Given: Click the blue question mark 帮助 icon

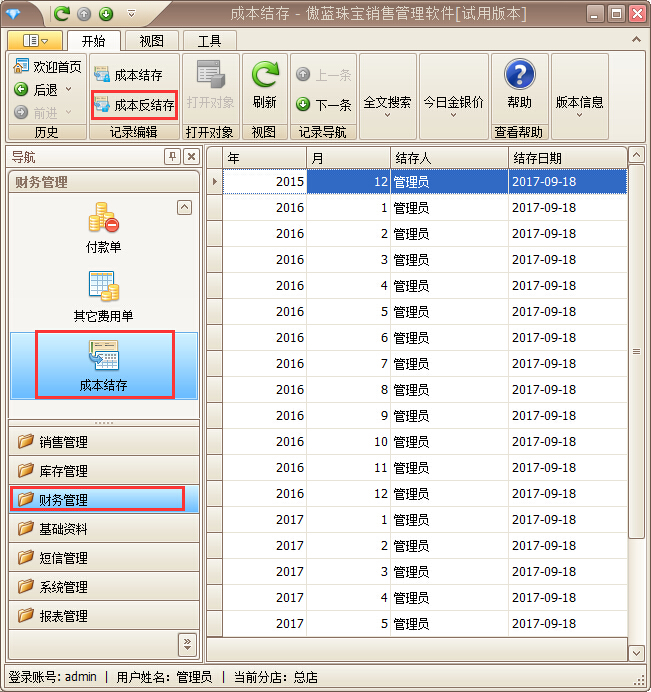Looking at the screenshot, I should tap(519, 74).
